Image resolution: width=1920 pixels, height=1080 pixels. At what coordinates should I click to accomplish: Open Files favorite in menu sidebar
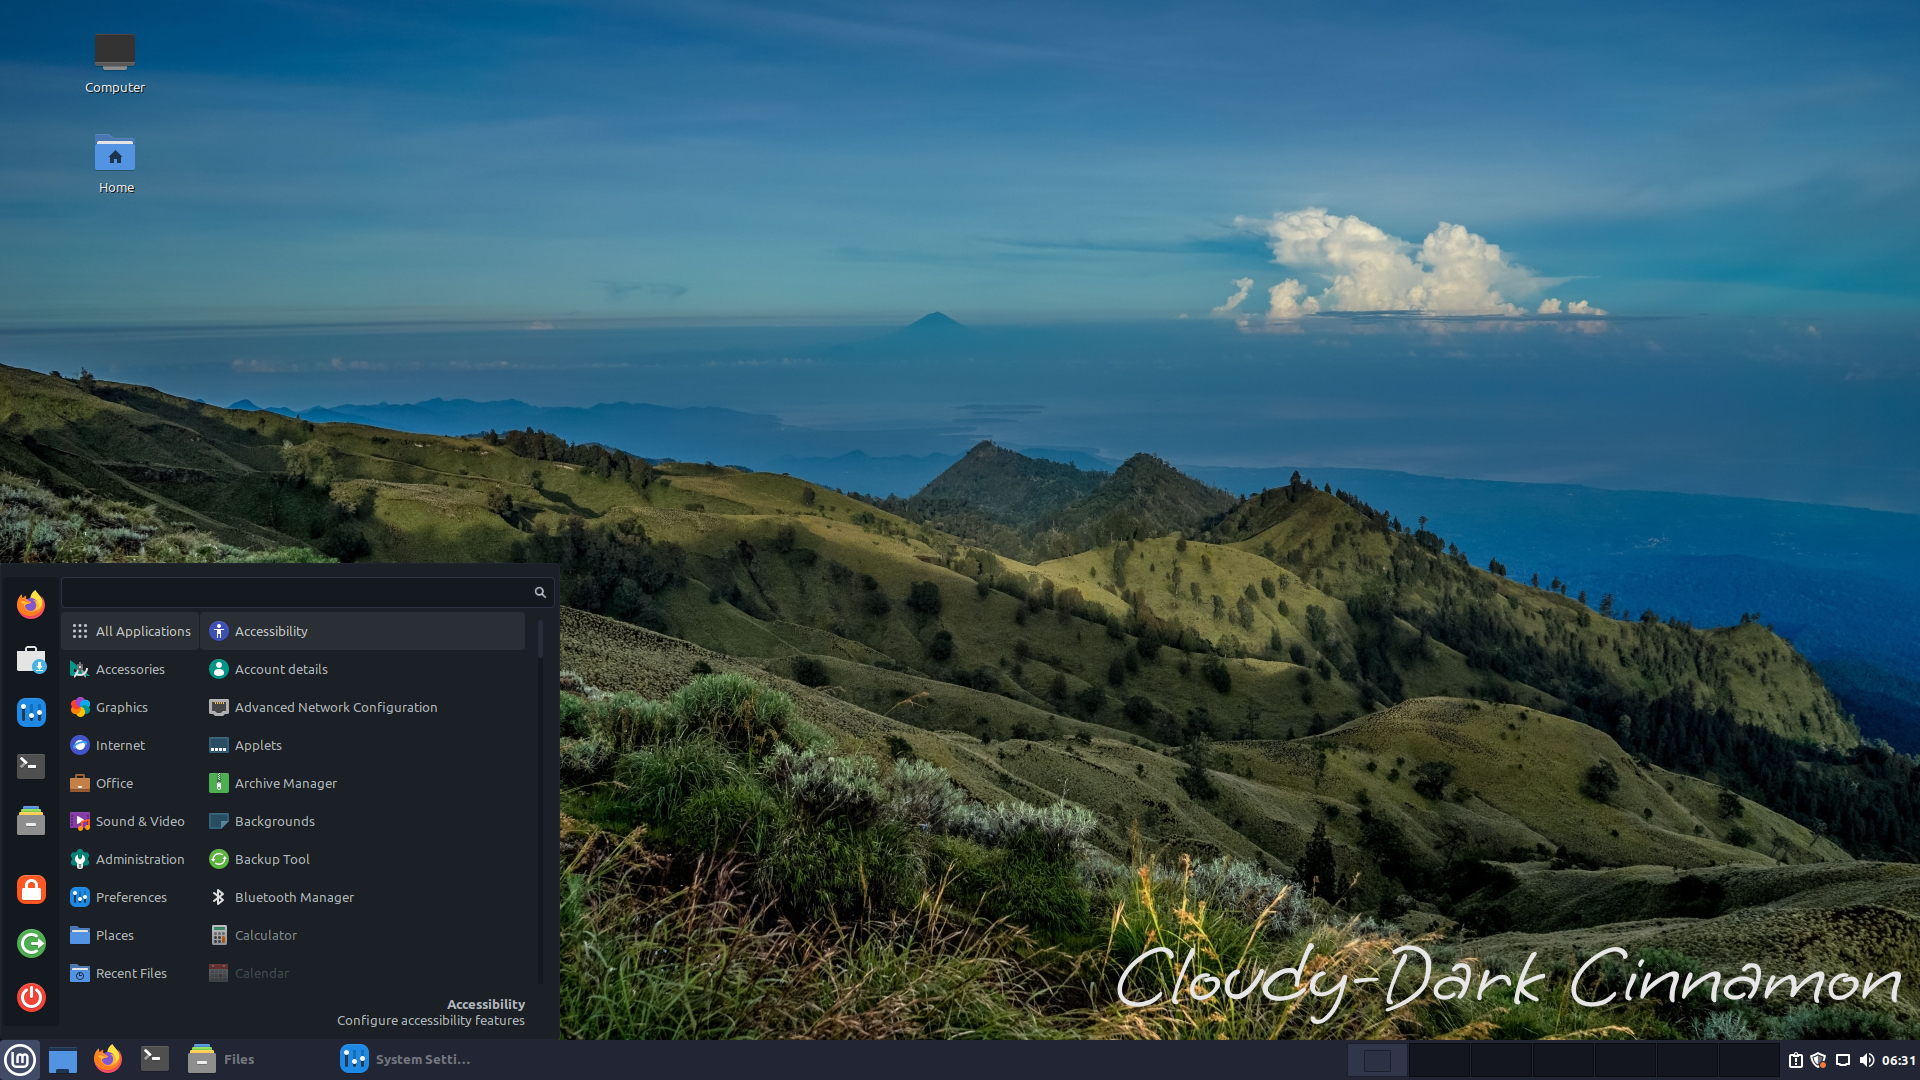[31, 820]
